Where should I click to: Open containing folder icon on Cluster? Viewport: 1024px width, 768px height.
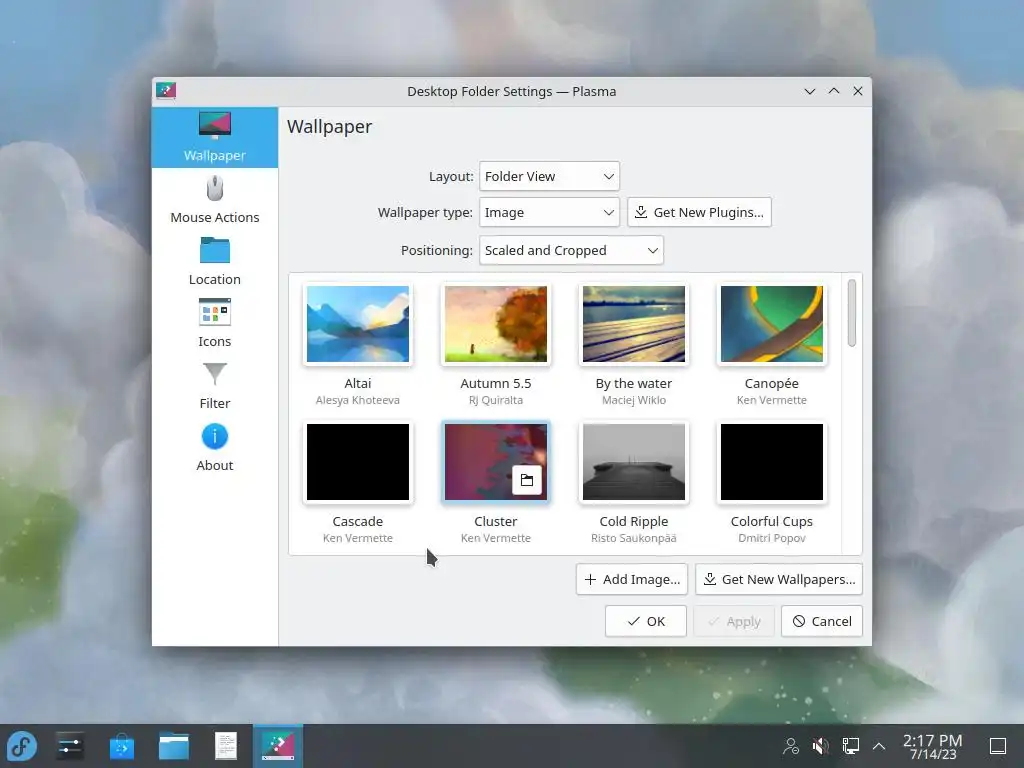point(526,481)
